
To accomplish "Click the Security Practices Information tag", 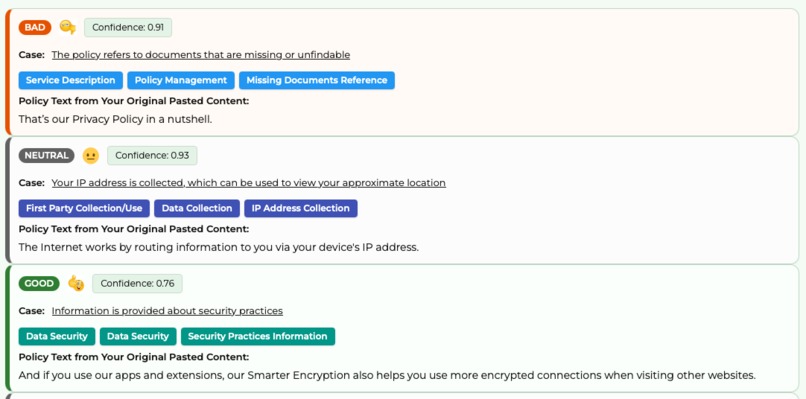I will pyautogui.click(x=258, y=336).
